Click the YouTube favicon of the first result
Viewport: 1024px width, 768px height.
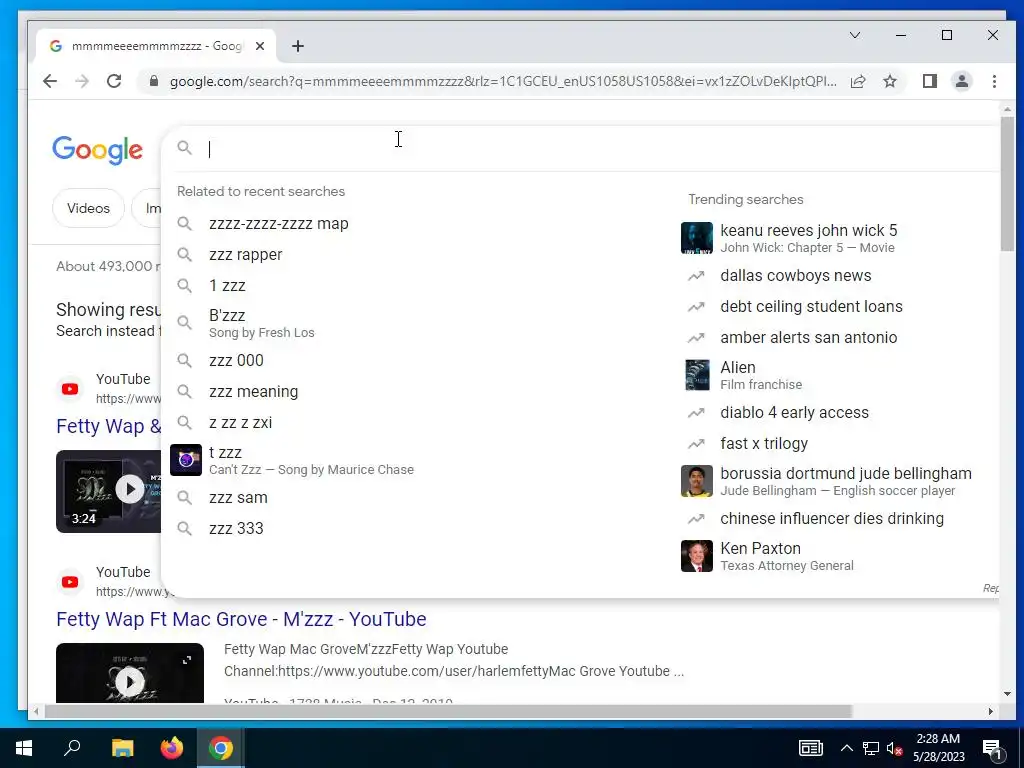pyautogui.click(x=70, y=389)
